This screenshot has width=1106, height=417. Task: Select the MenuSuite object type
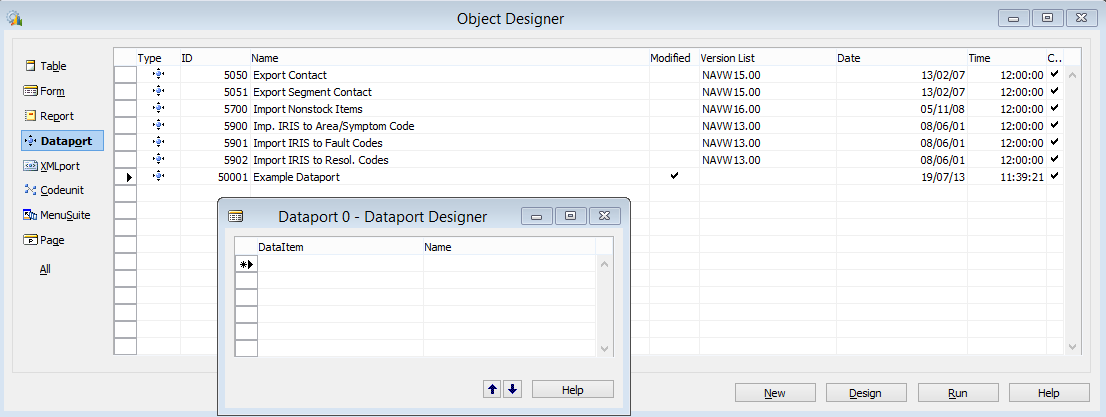56,215
